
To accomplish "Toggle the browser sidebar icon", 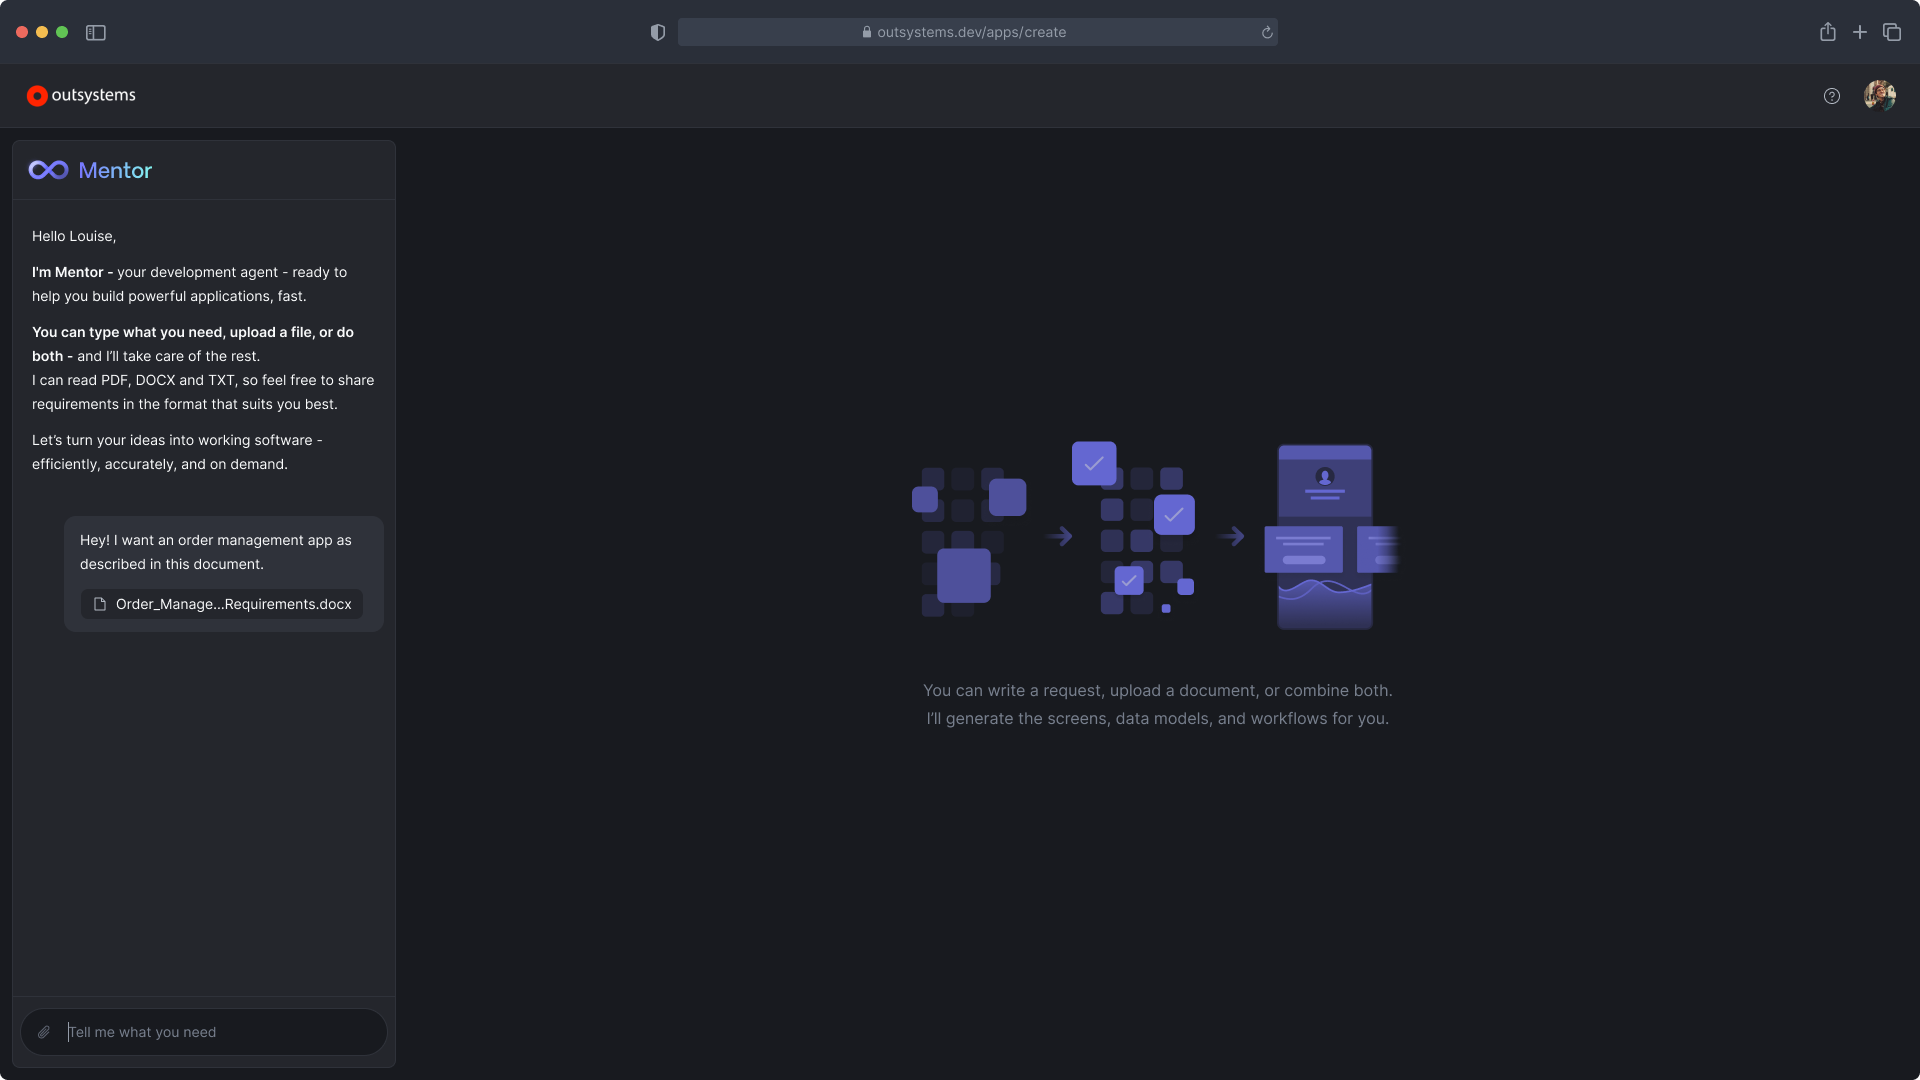I will click(x=96, y=32).
